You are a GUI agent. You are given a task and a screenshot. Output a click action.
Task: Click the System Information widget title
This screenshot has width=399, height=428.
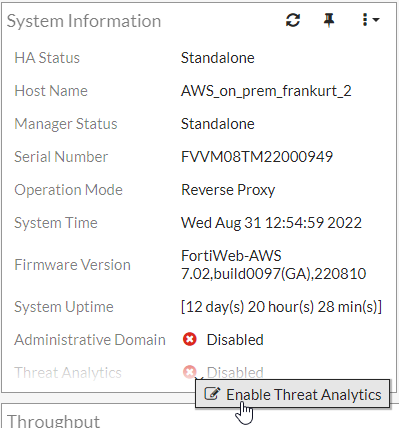84,21
